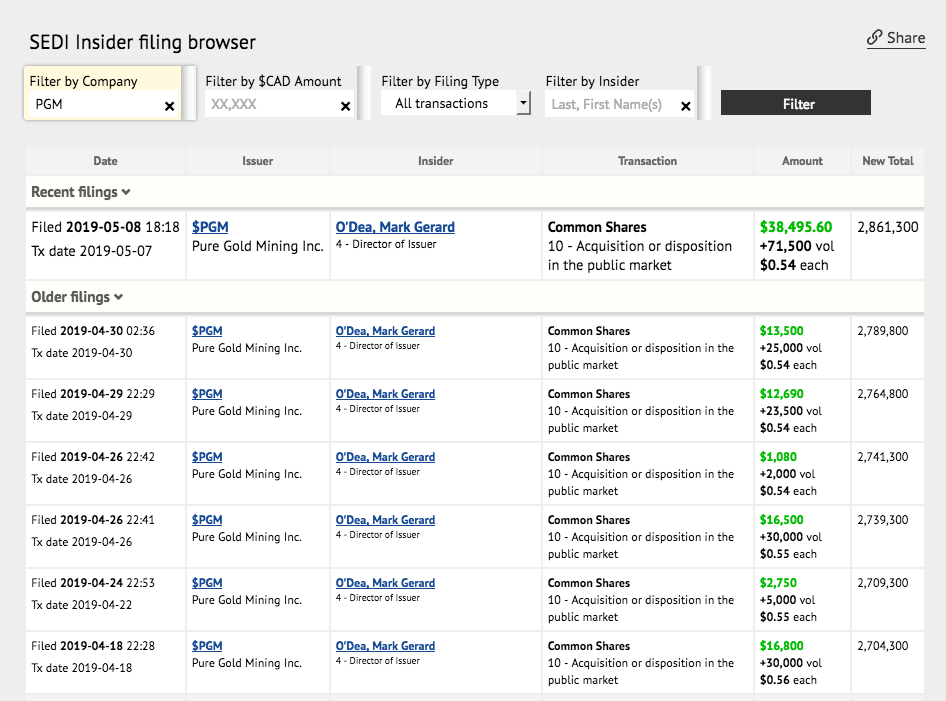Screen dimensions: 946x701
Task: Sort by the Date column header
Action: pos(105,161)
